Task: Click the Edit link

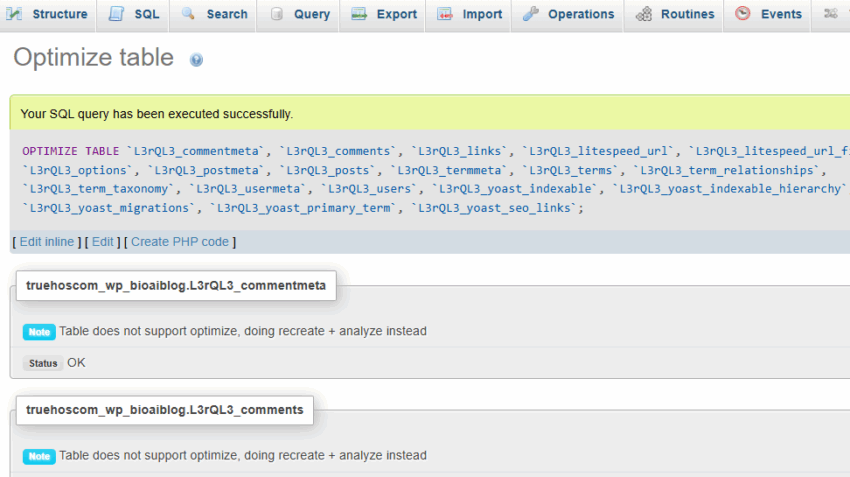Action: click(102, 242)
